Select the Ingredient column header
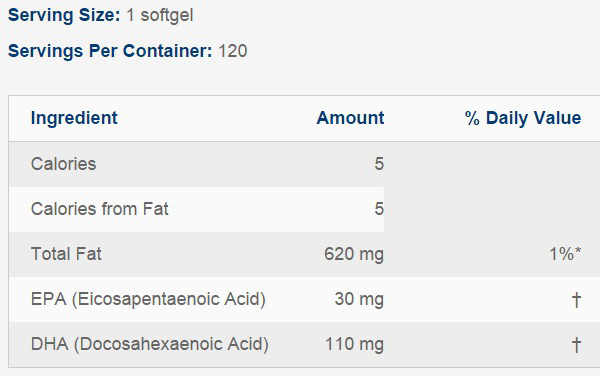 74,118
